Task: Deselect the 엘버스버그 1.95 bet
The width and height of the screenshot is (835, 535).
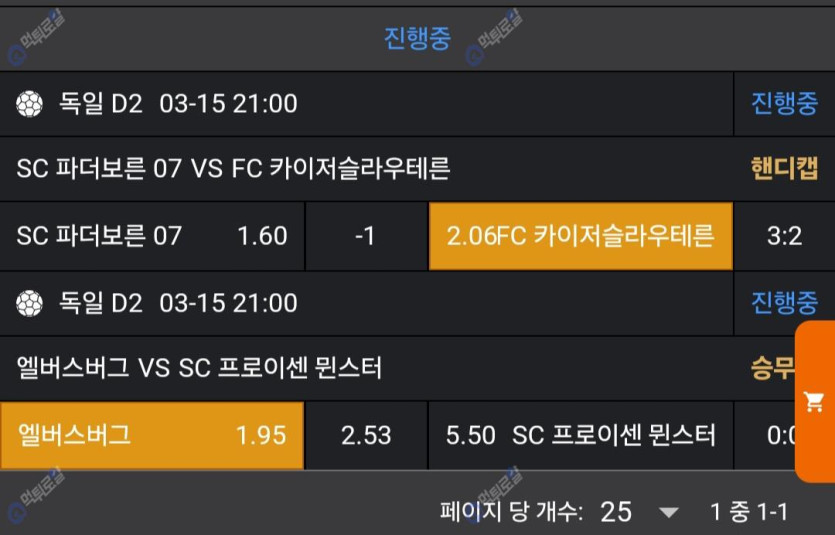Action: click(x=152, y=435)
